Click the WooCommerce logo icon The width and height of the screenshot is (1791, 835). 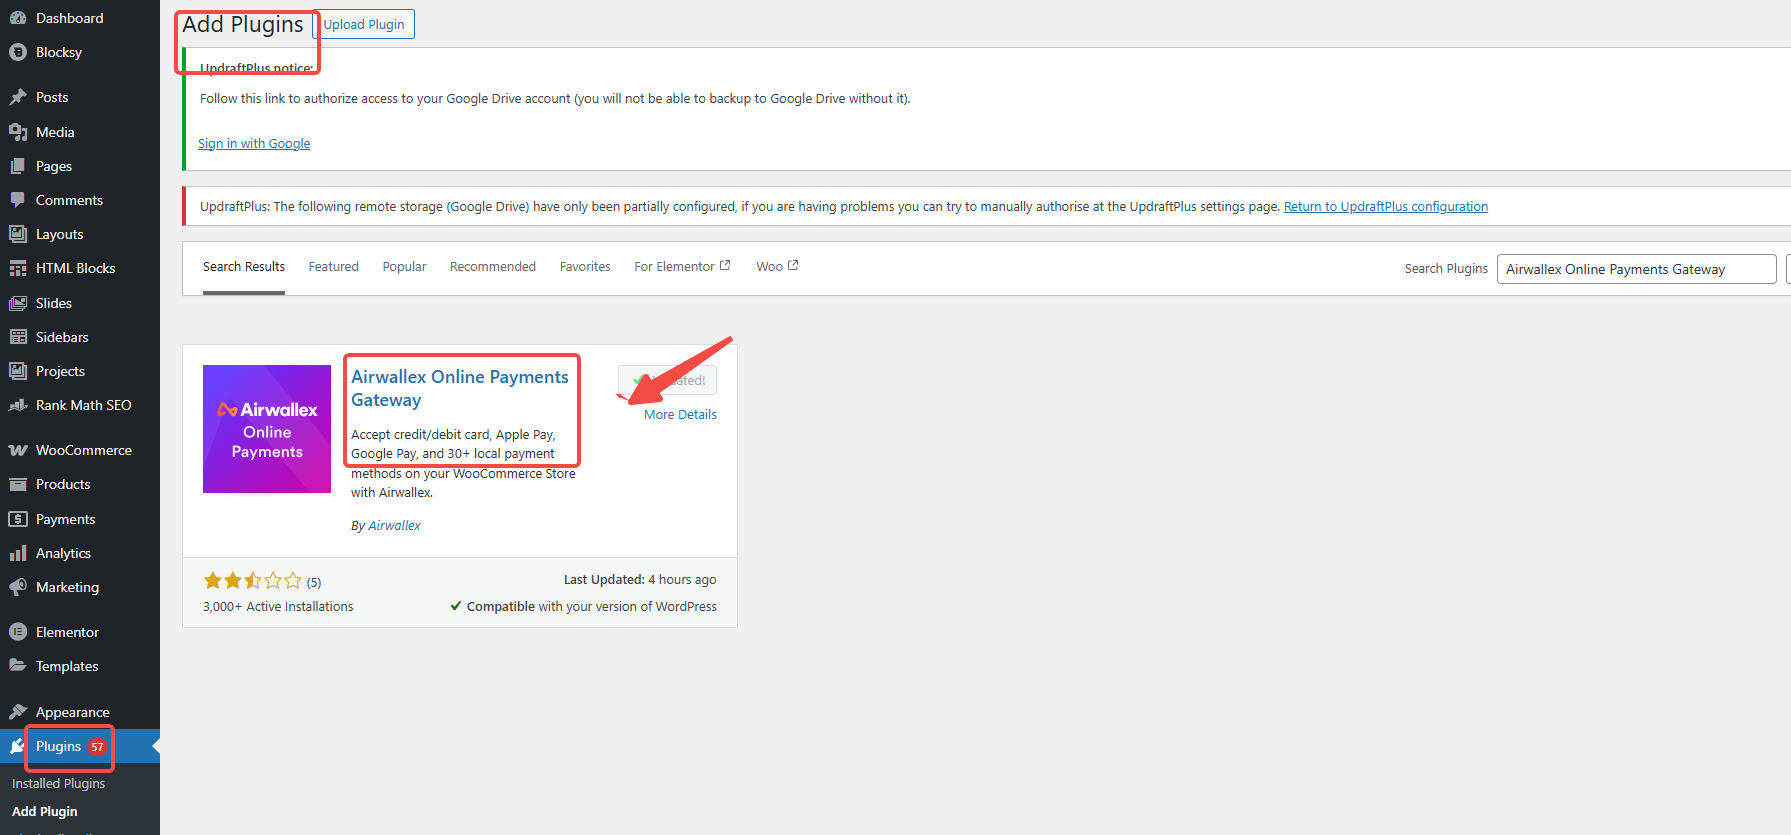pyautogui.click(x=18, y=450)
